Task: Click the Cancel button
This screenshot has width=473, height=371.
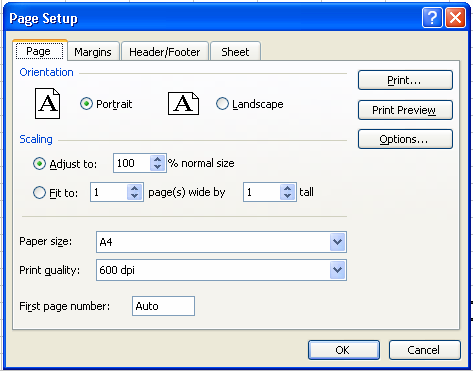Action: click(425, 350)
